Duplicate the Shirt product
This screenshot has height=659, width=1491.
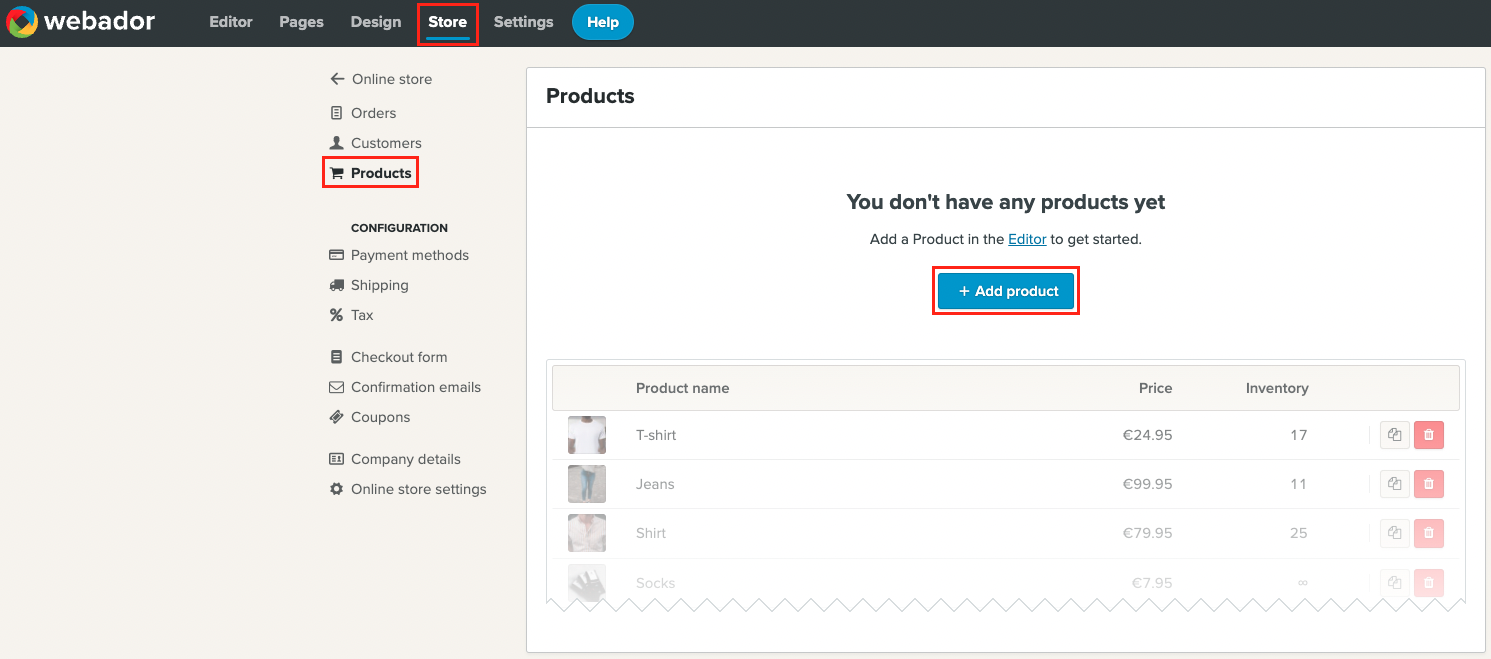click(1394, 533)
